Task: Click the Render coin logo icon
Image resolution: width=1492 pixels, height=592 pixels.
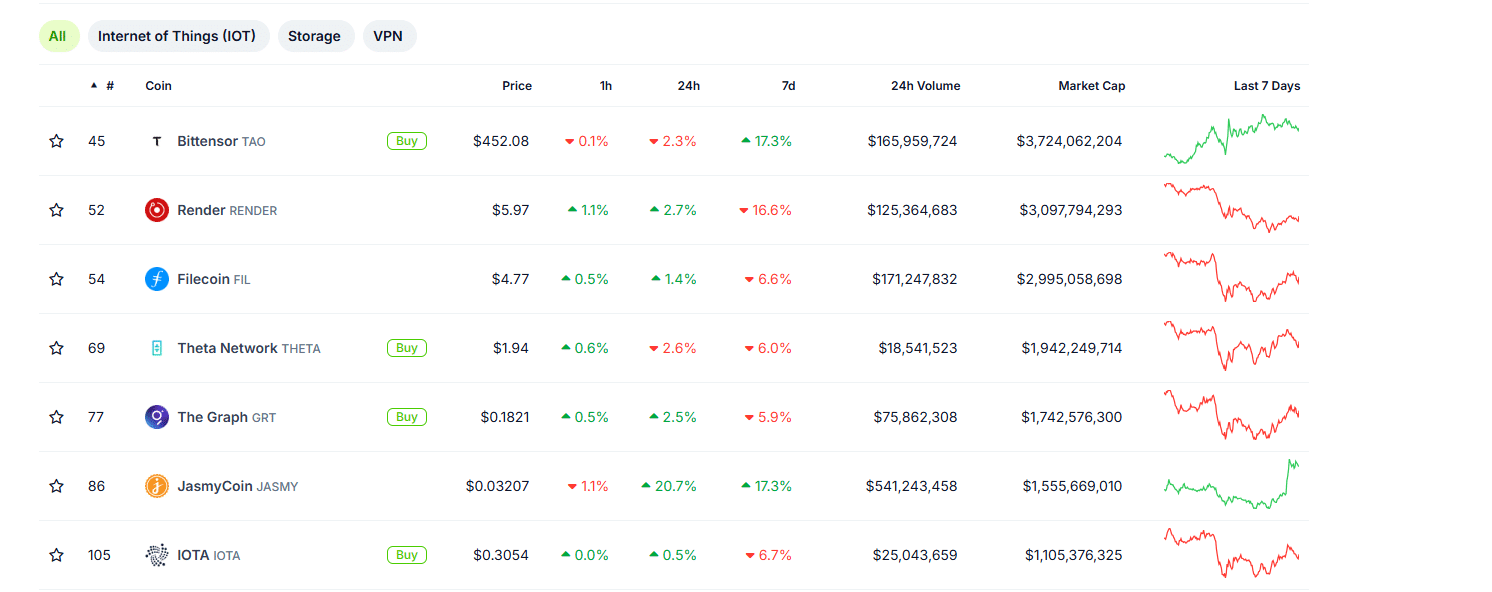Action: [x=157, y=210]
